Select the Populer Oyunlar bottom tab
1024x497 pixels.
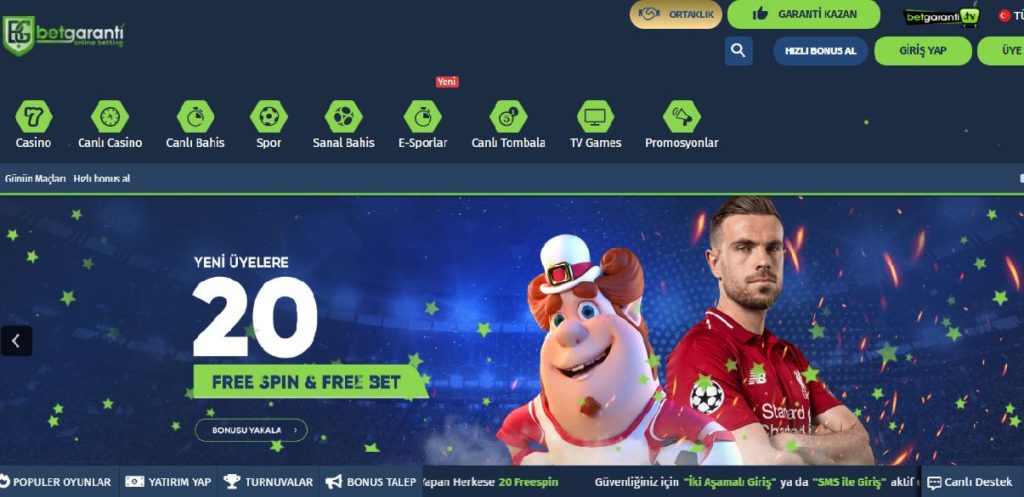click(x=56, y=482)
